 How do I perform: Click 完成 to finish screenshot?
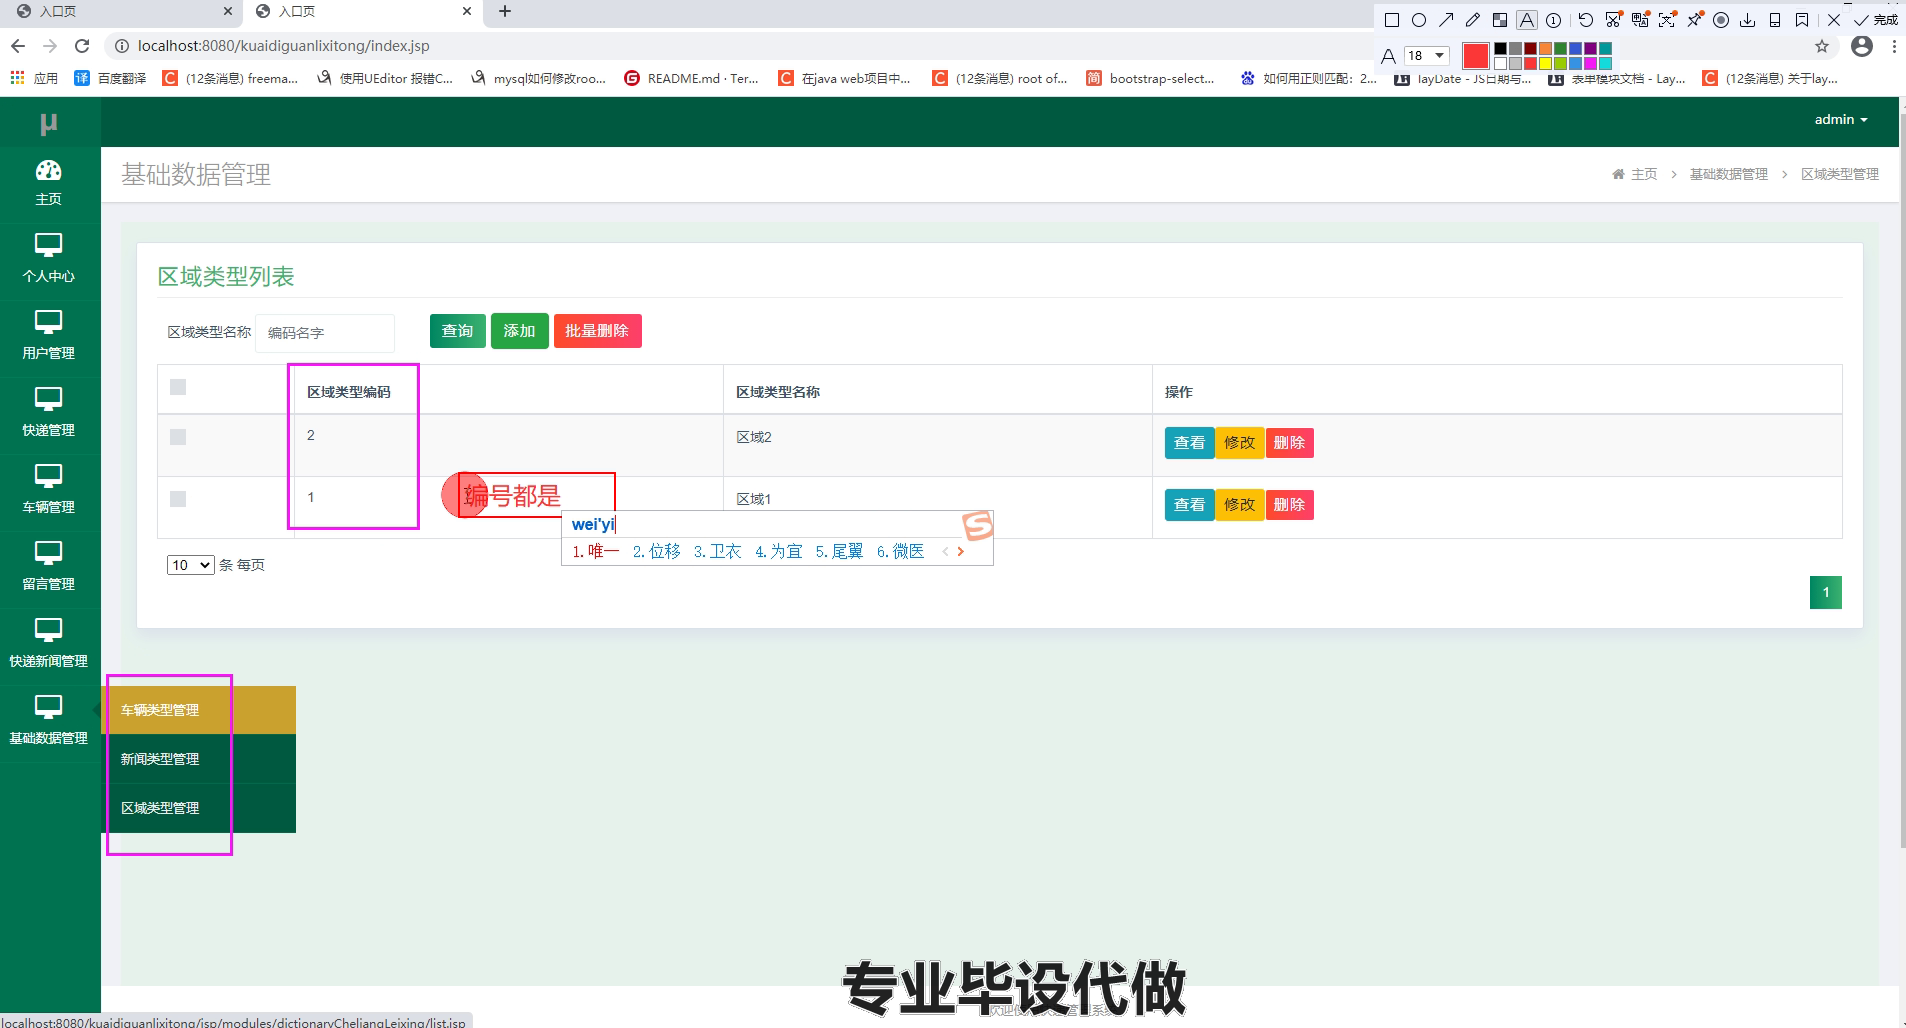coord(1876,20)
